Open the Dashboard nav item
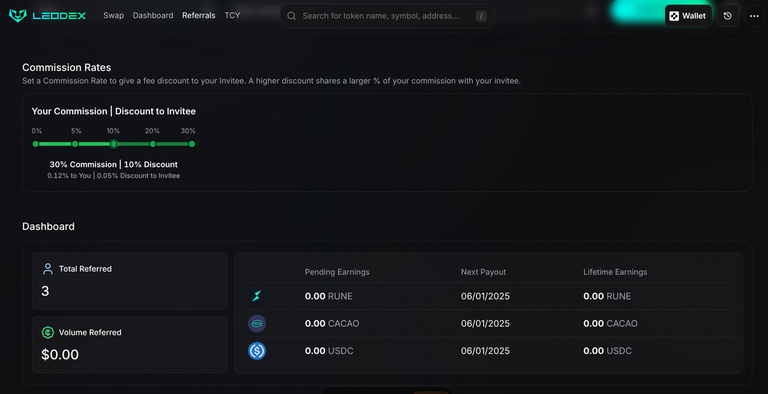This screenshot has height=394, width=768. click(153, 16)
